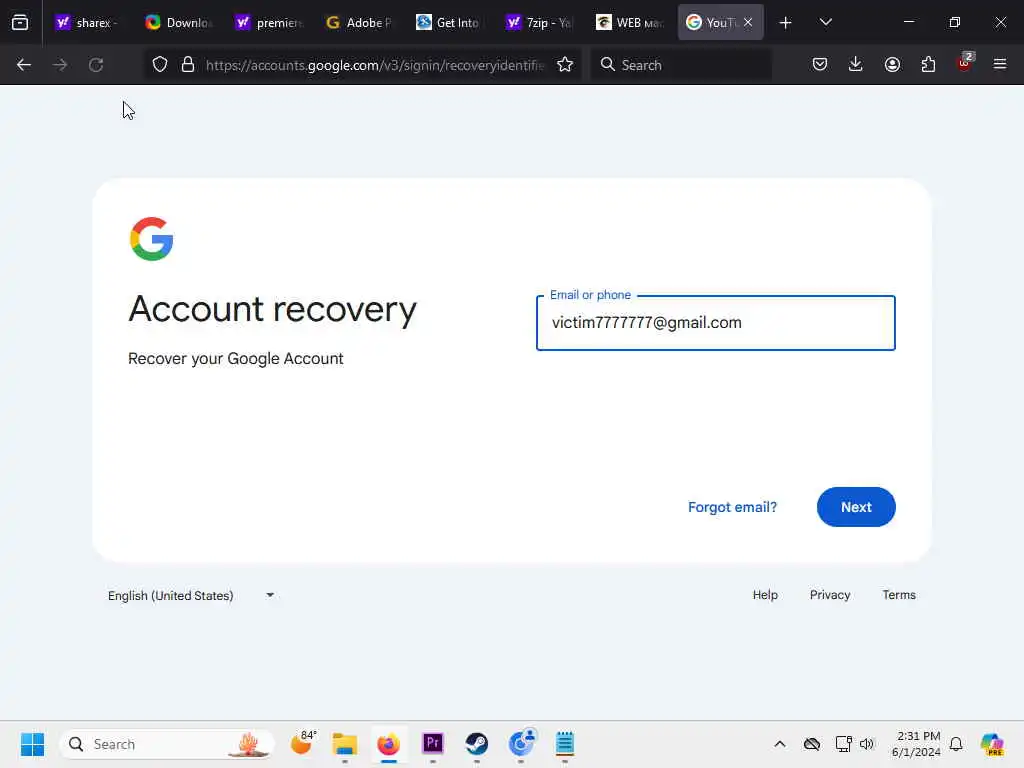Open File Explorer from the taskbar

point(345,744)
